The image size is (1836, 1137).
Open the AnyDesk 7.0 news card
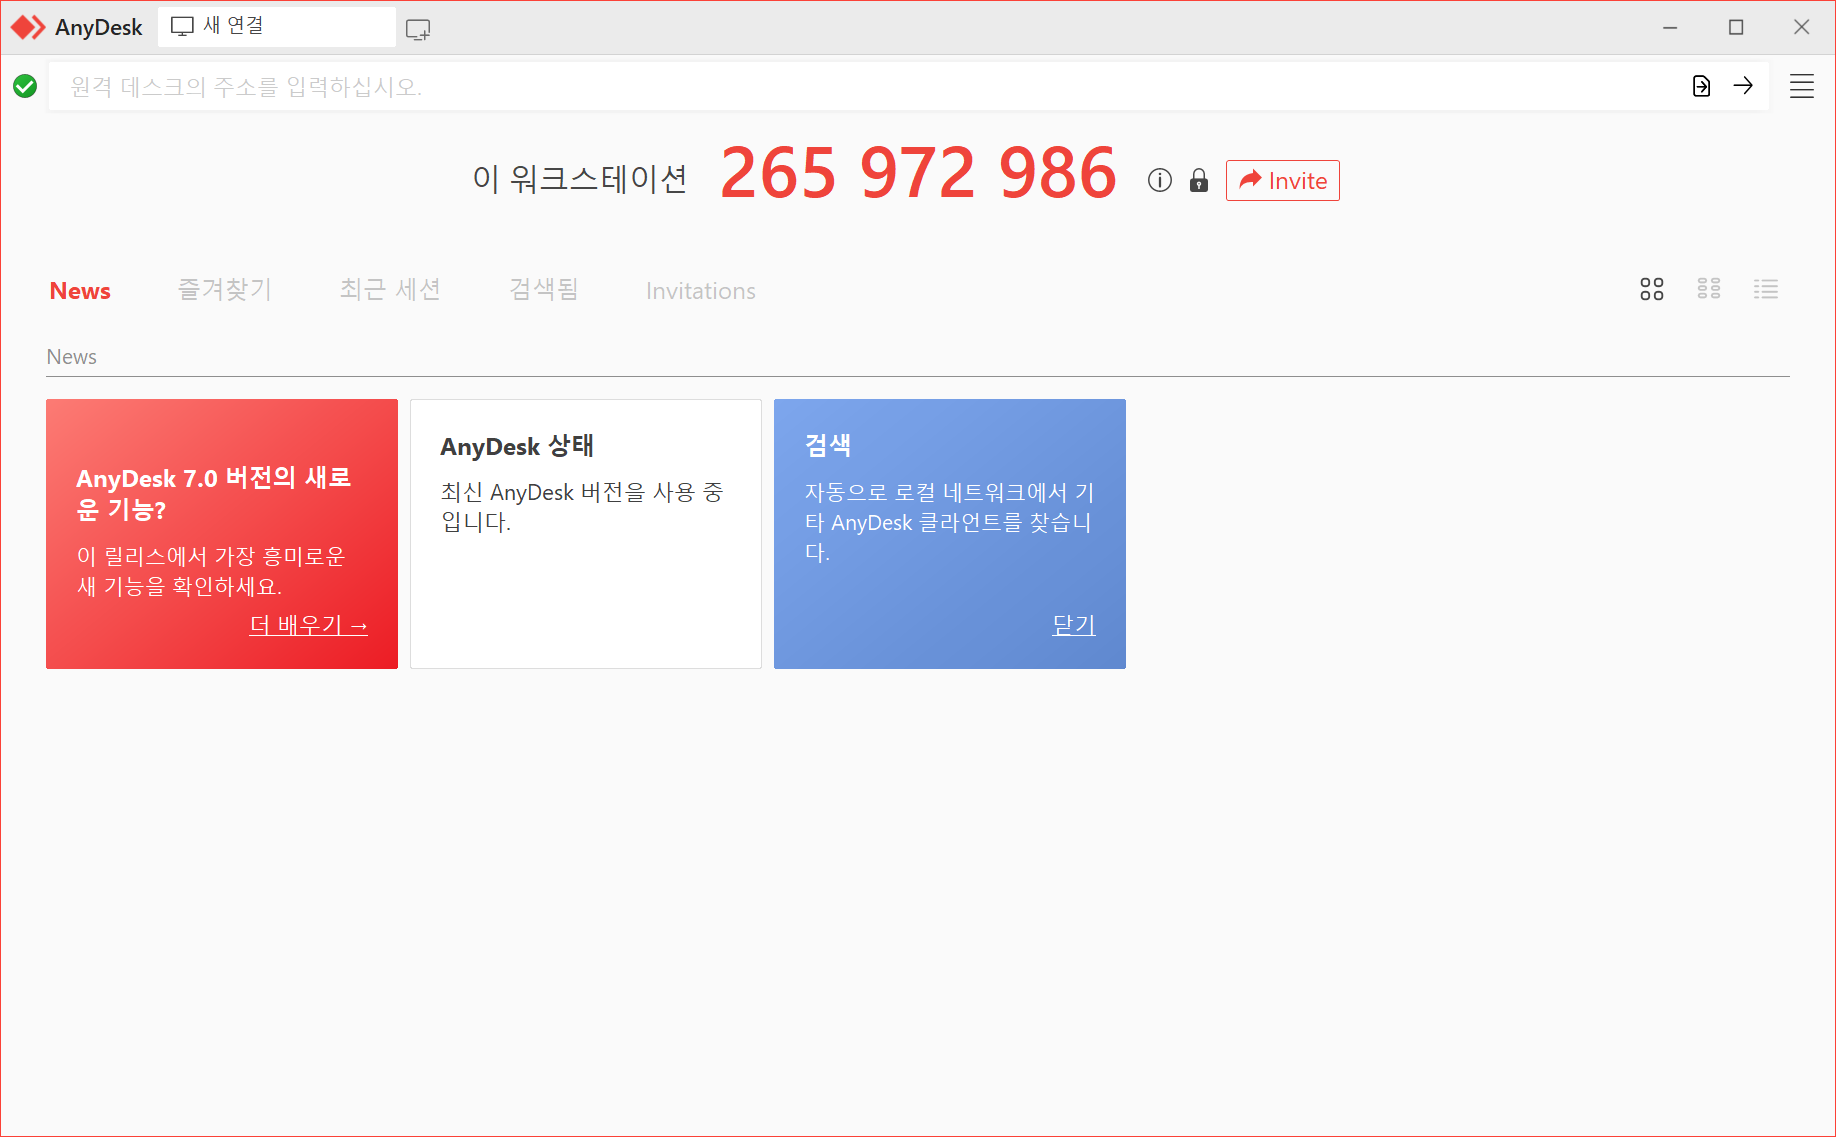[x=222, y=534]
